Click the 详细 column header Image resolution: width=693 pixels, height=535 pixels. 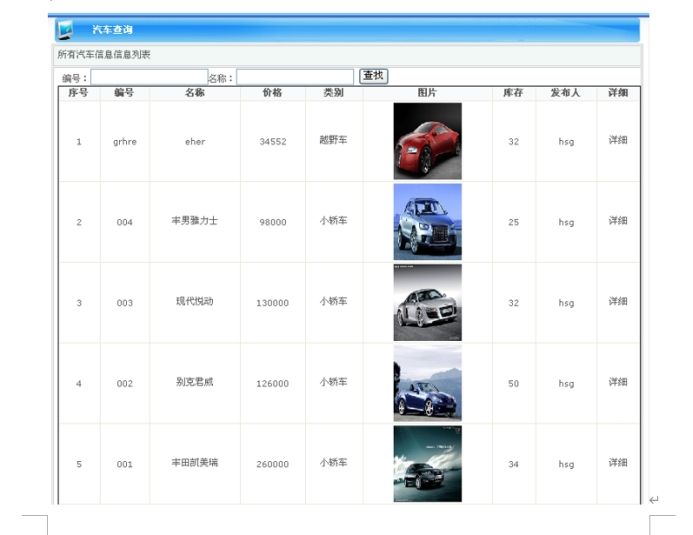click(x=618, y=93)
